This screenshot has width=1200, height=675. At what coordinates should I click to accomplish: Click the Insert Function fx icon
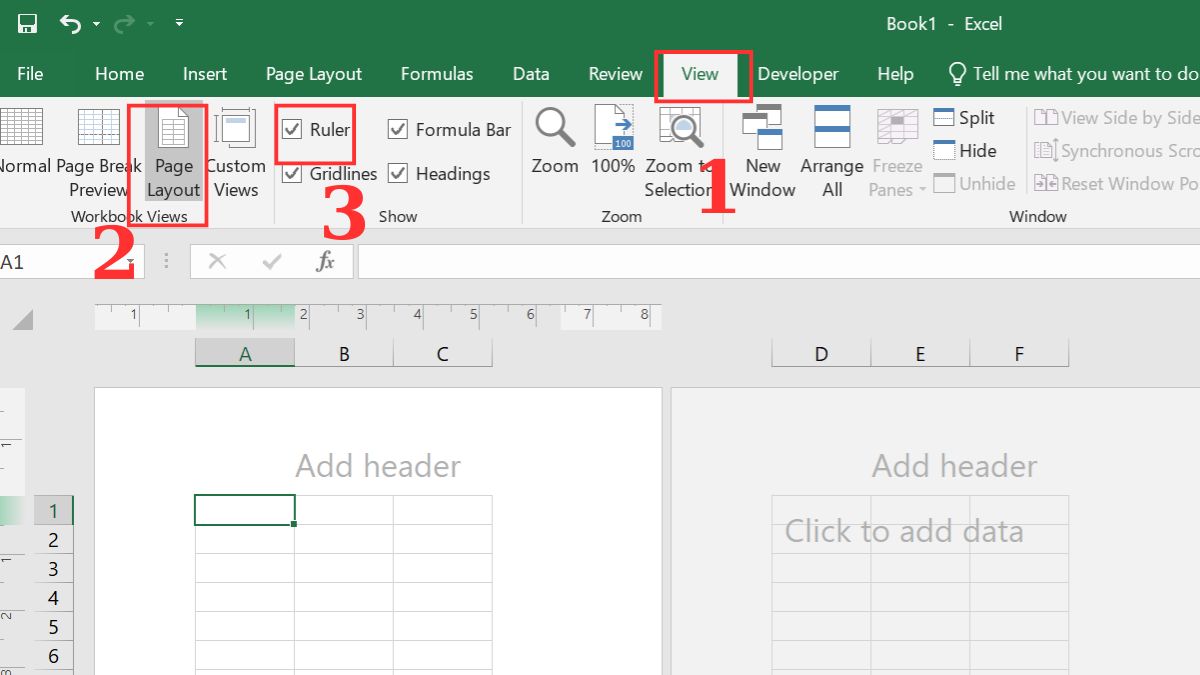(325, 262)
